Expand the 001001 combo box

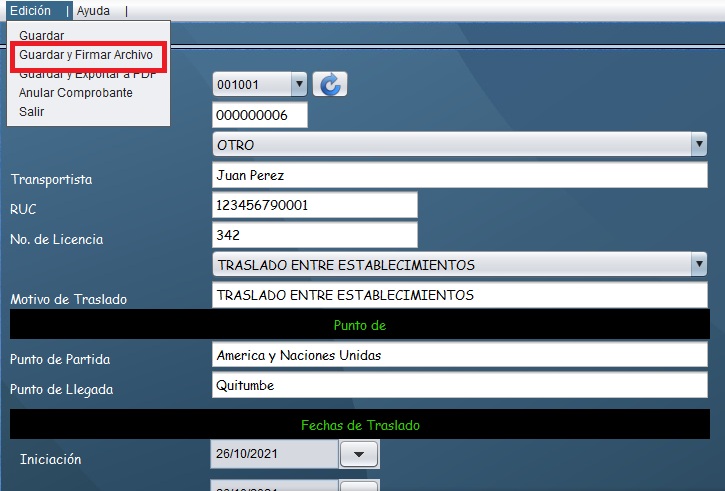pos(298,85)
